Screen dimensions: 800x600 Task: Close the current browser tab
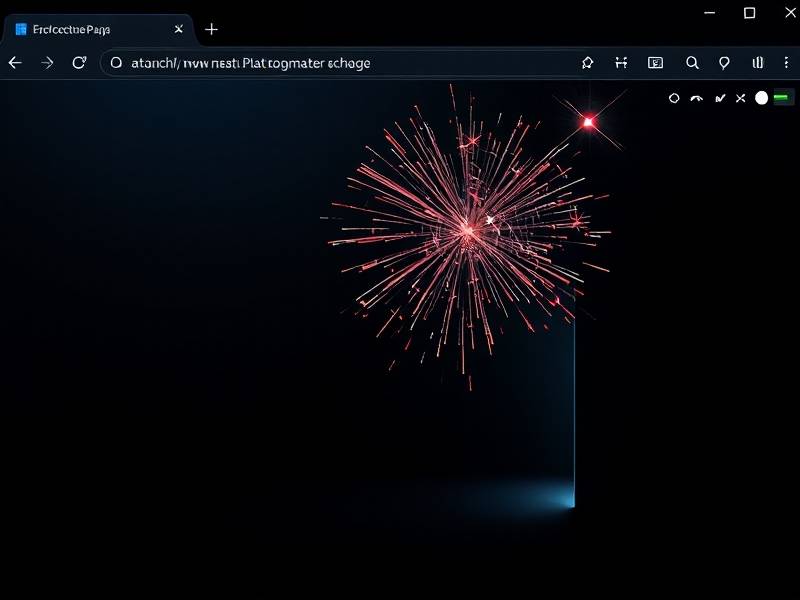pyautogui.click(x=180, y=29)
